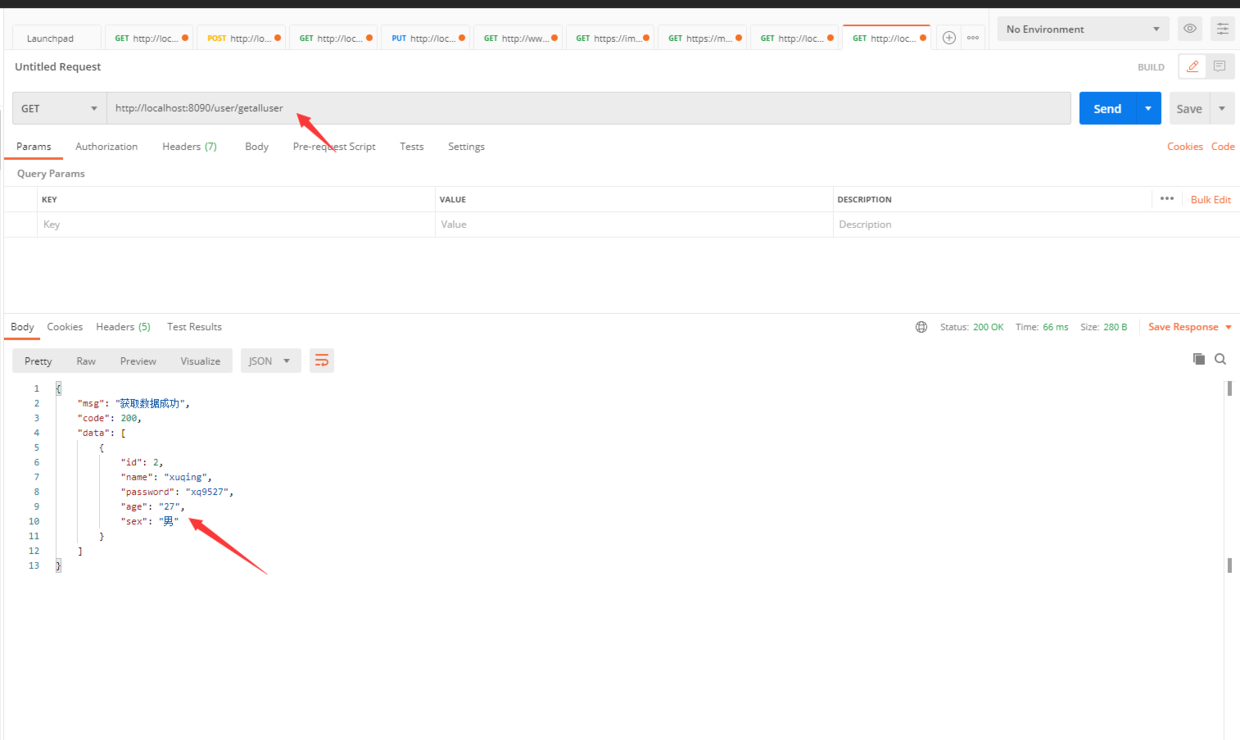The height and width of the screenshot is (740, 1240).
Task: Click the wrap lines icon in response toolbar
Action: (x=322, y=361)
